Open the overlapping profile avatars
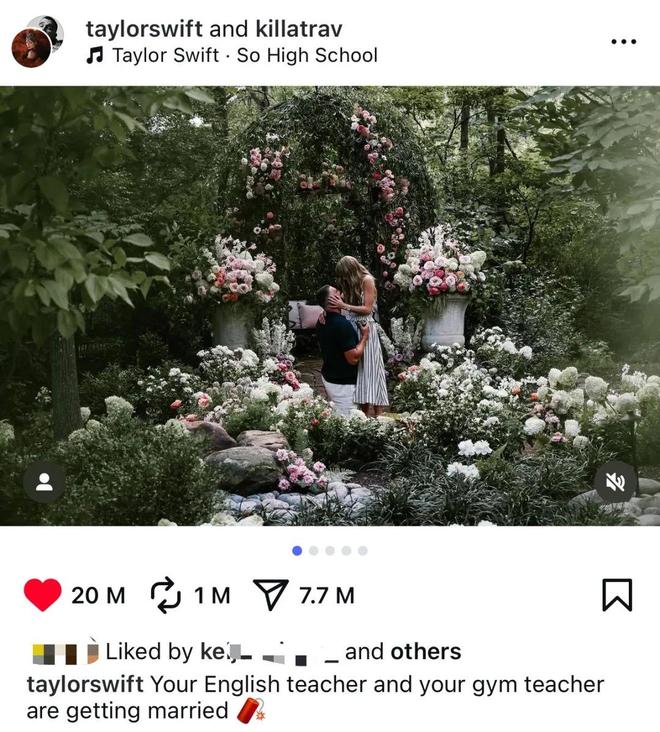 point(37,42)
